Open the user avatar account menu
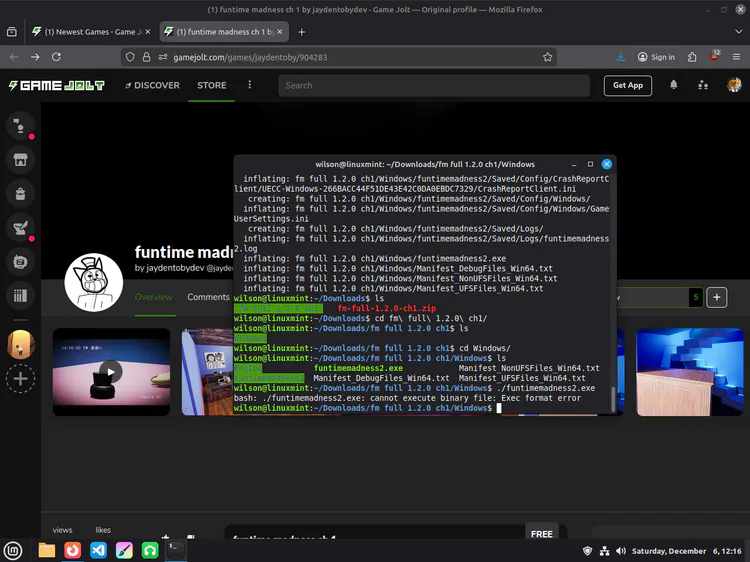This screenshot has height=562, width=750. pos(734,85)
